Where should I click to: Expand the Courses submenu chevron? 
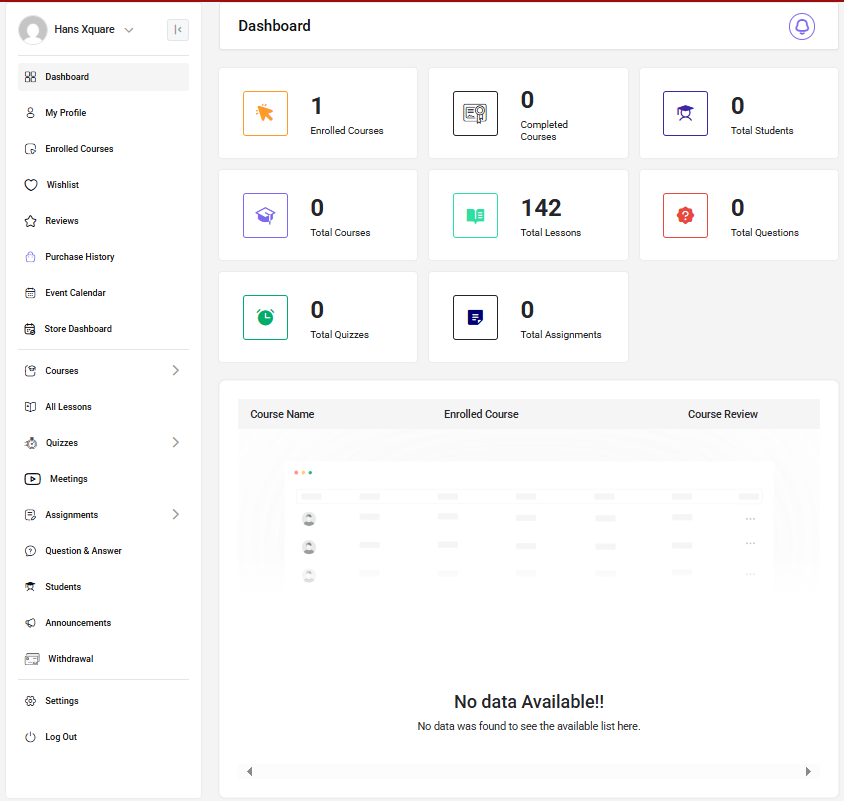tap(176, 371)
